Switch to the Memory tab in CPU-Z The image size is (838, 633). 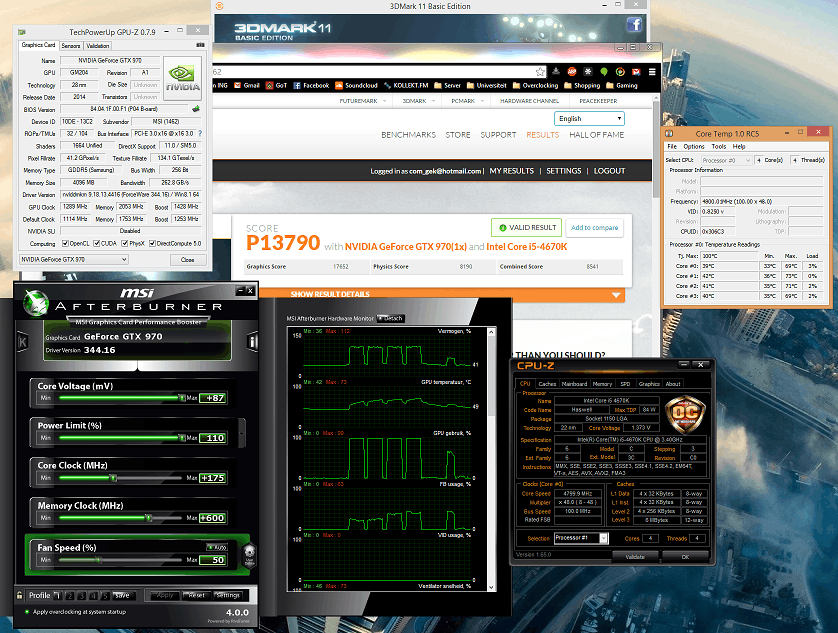tap(602, 384)
